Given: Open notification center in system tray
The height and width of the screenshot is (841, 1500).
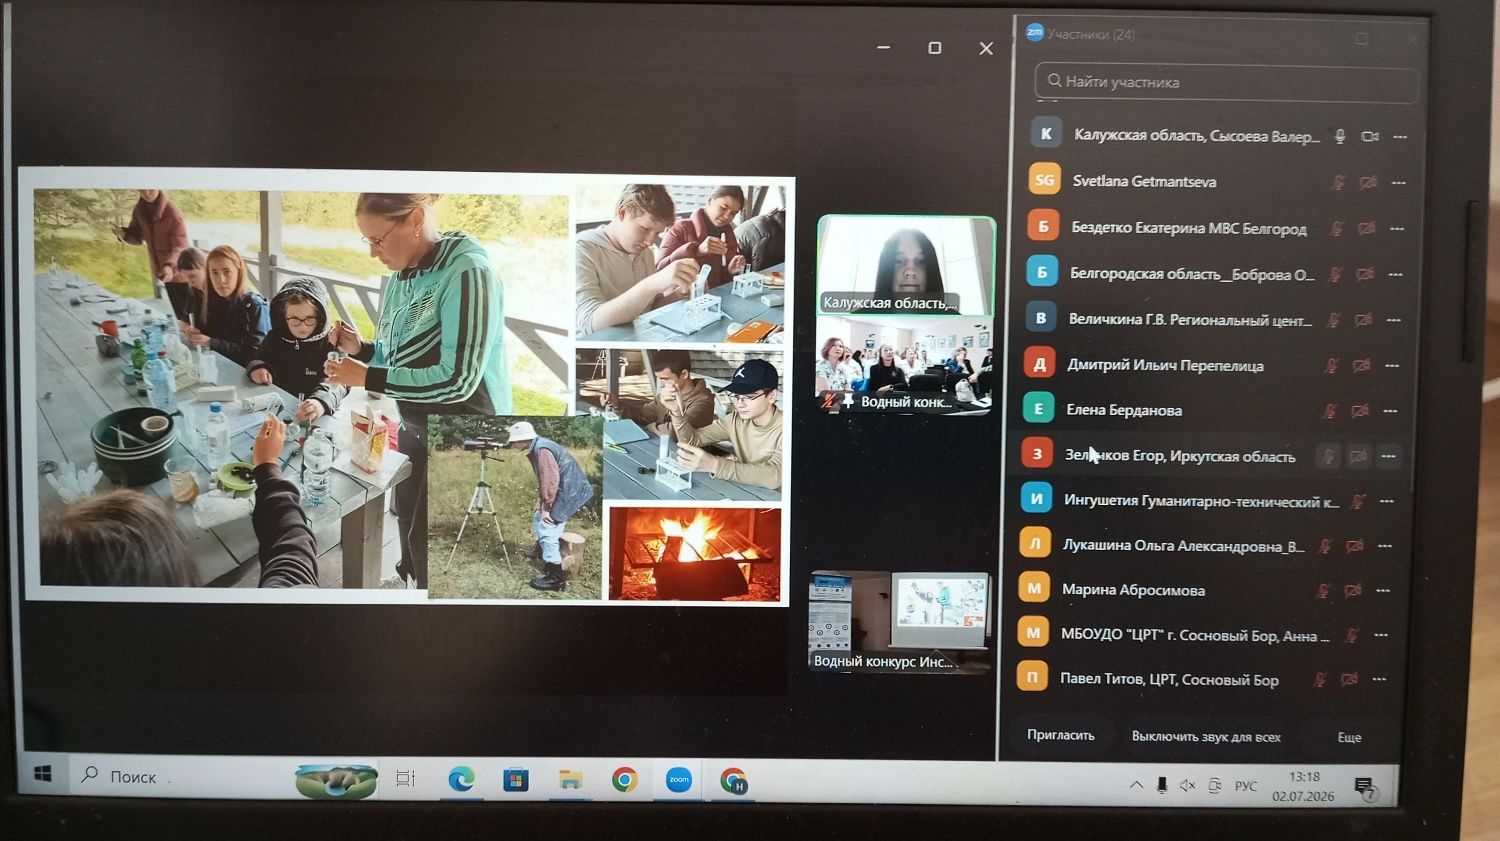Looking at the screenshot, I should (1364, 787).
